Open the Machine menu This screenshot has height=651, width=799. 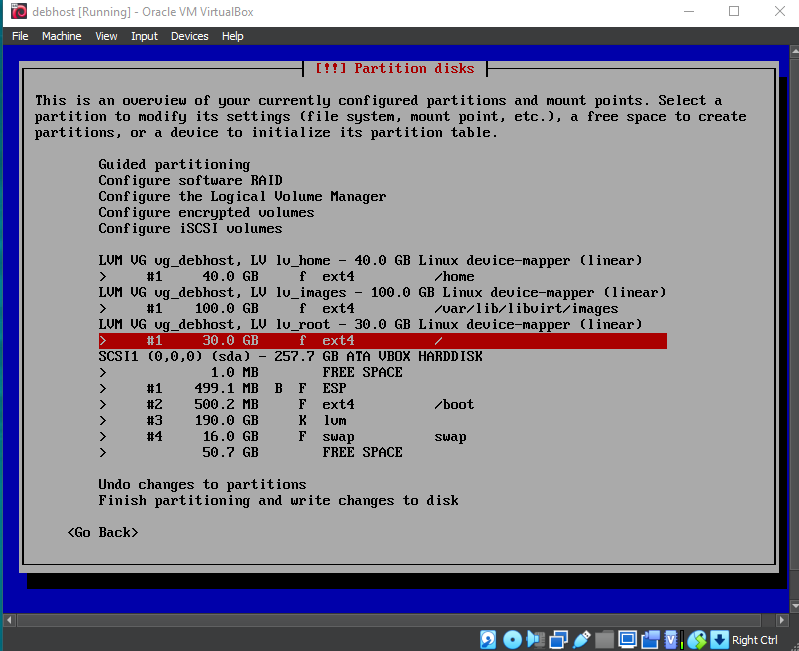click(61, 36)
